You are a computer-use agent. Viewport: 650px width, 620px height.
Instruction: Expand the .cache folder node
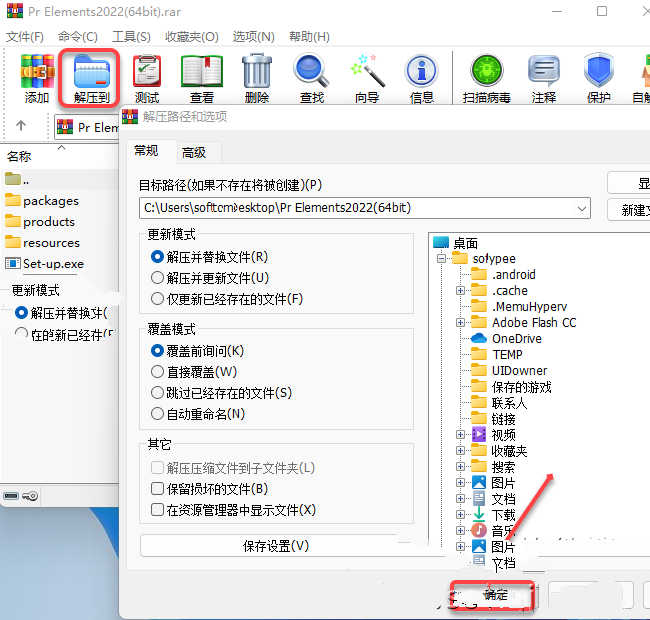tap(460, 291)
